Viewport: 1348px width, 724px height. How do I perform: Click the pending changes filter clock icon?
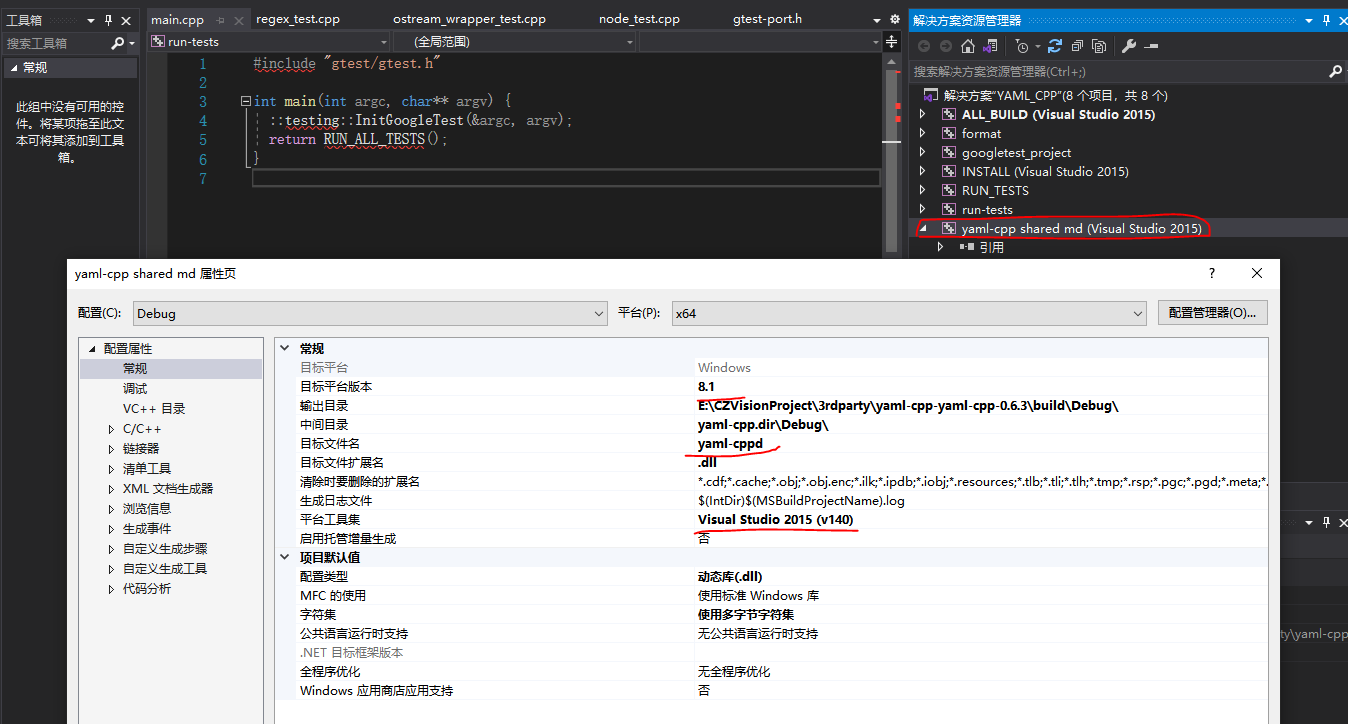[x=1021, y=45]
